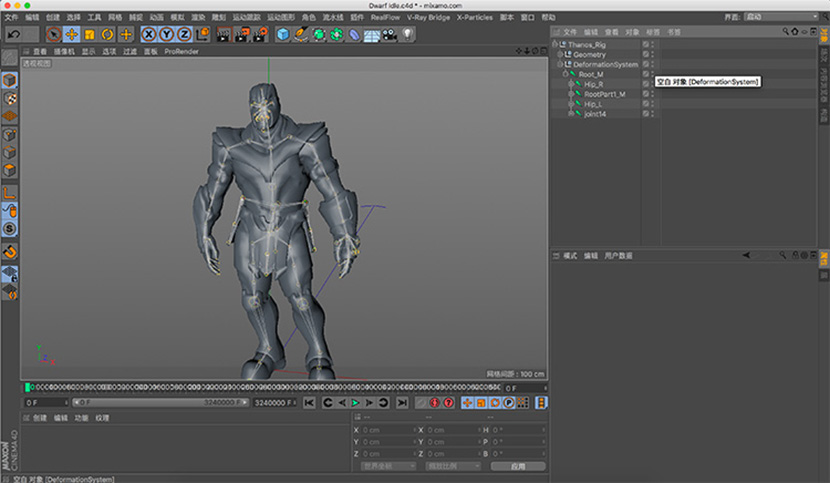The width and height of the screenshot is (830, 483).
Task: Open the Floor environment icon
Action: point(372,35)
